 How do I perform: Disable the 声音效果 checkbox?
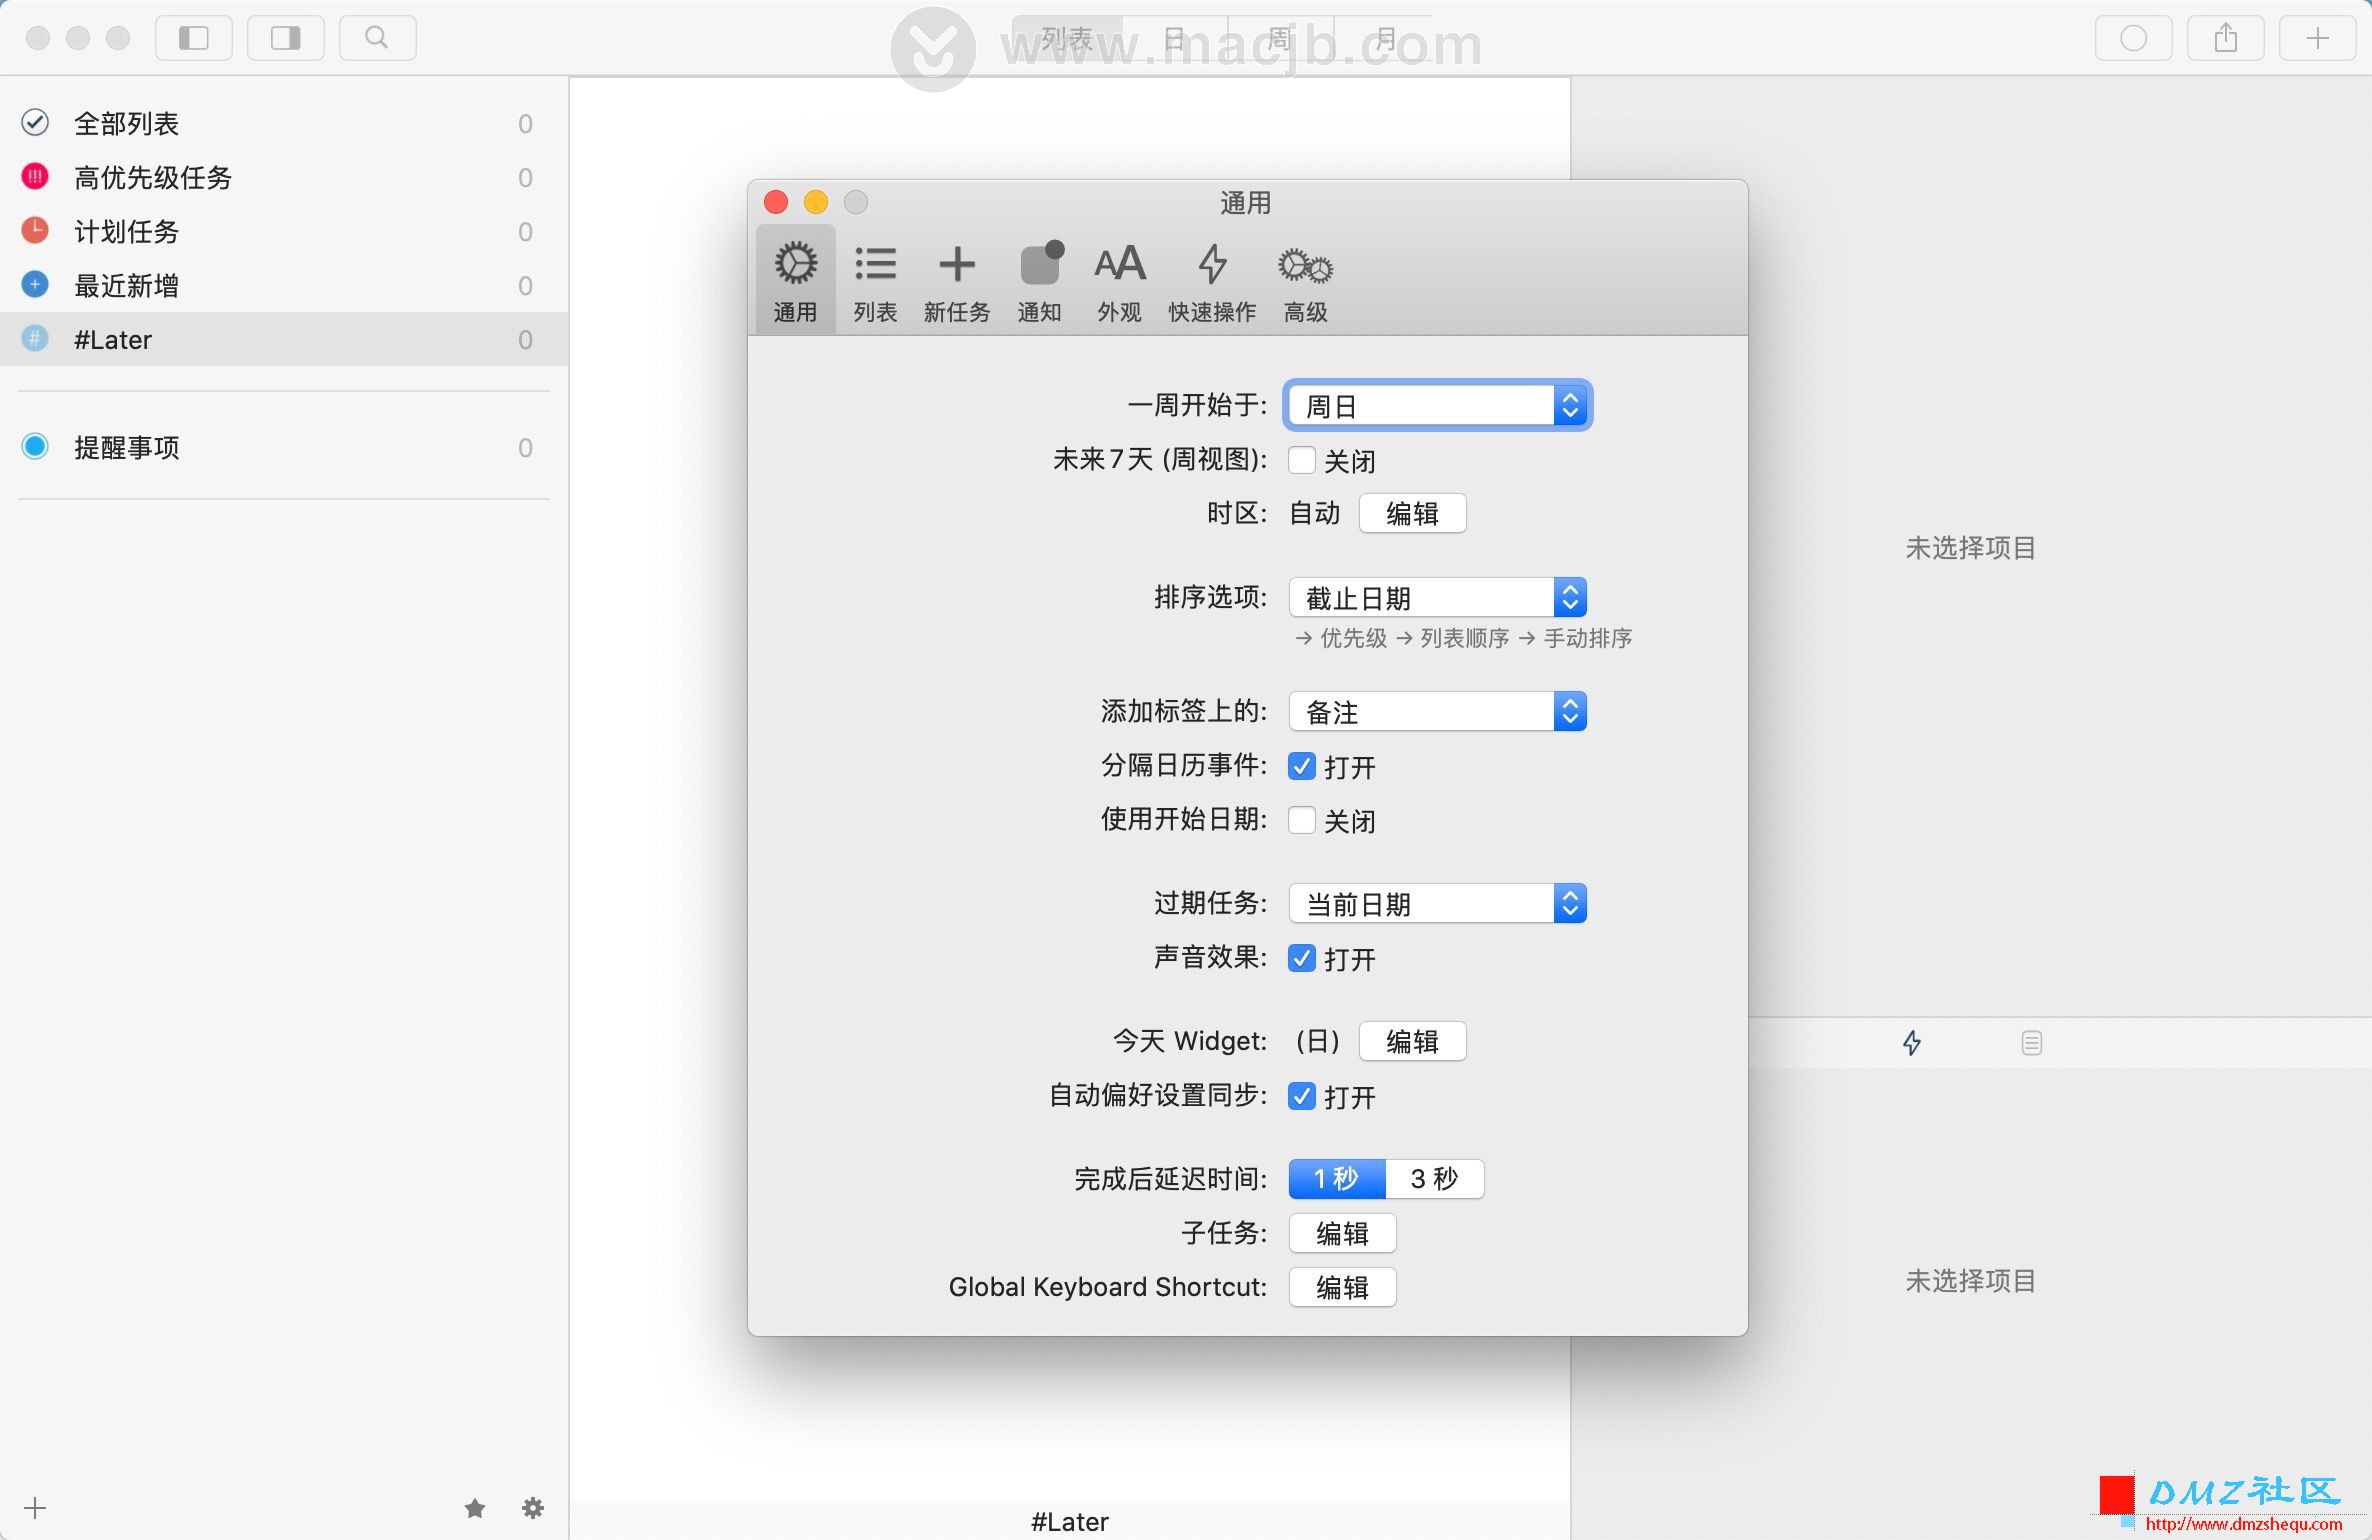[x=1301, y=958]
